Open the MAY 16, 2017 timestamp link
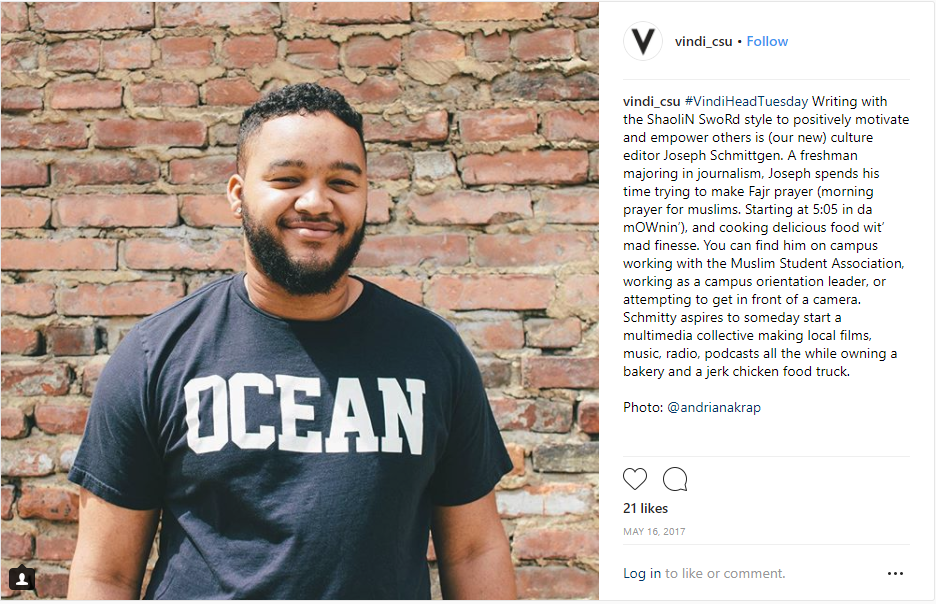 pyautogui.click(x=654, y=532)
